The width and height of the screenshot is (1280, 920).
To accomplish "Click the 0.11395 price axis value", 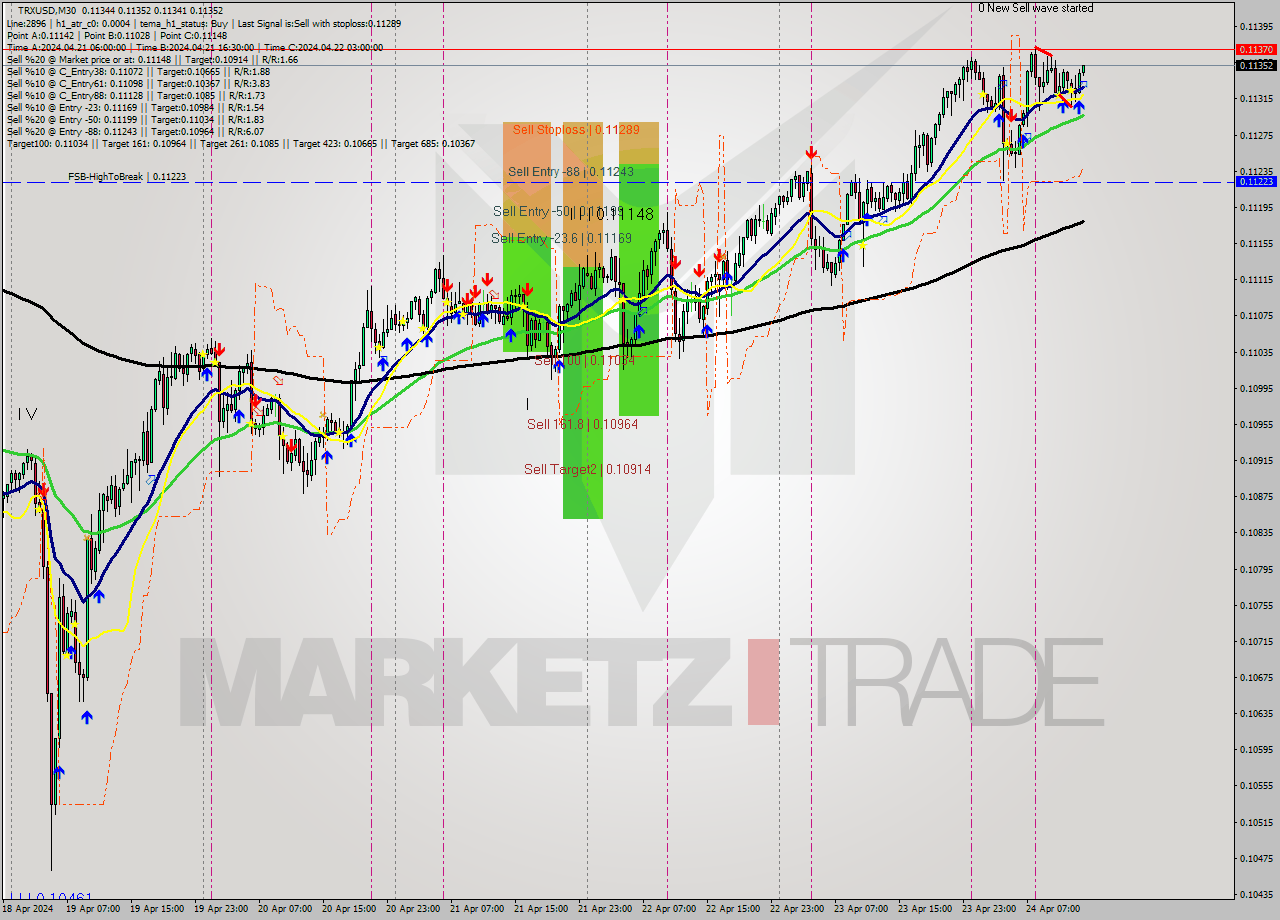I will (x=1255, y=26).
